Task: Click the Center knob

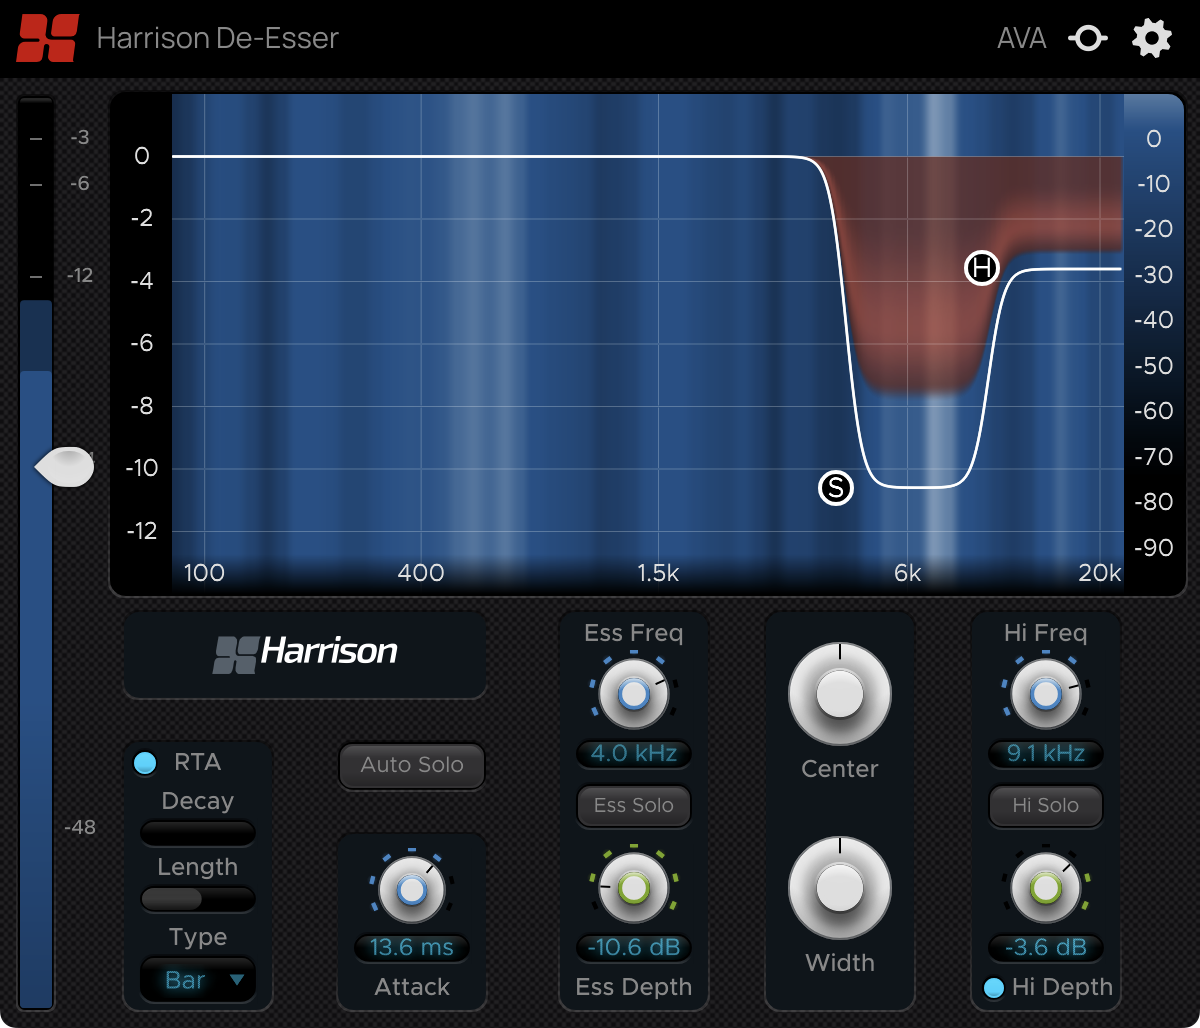Action: 839,694
